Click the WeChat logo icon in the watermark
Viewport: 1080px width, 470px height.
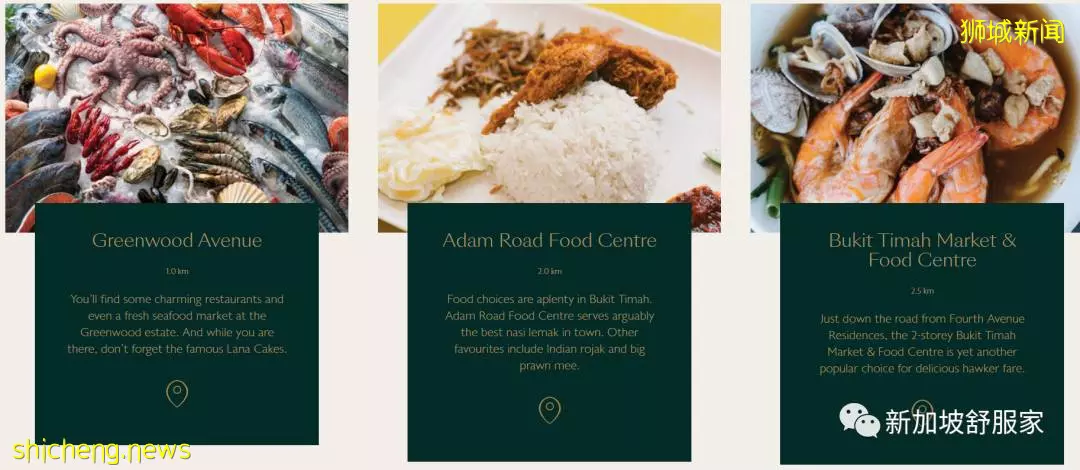859,420
